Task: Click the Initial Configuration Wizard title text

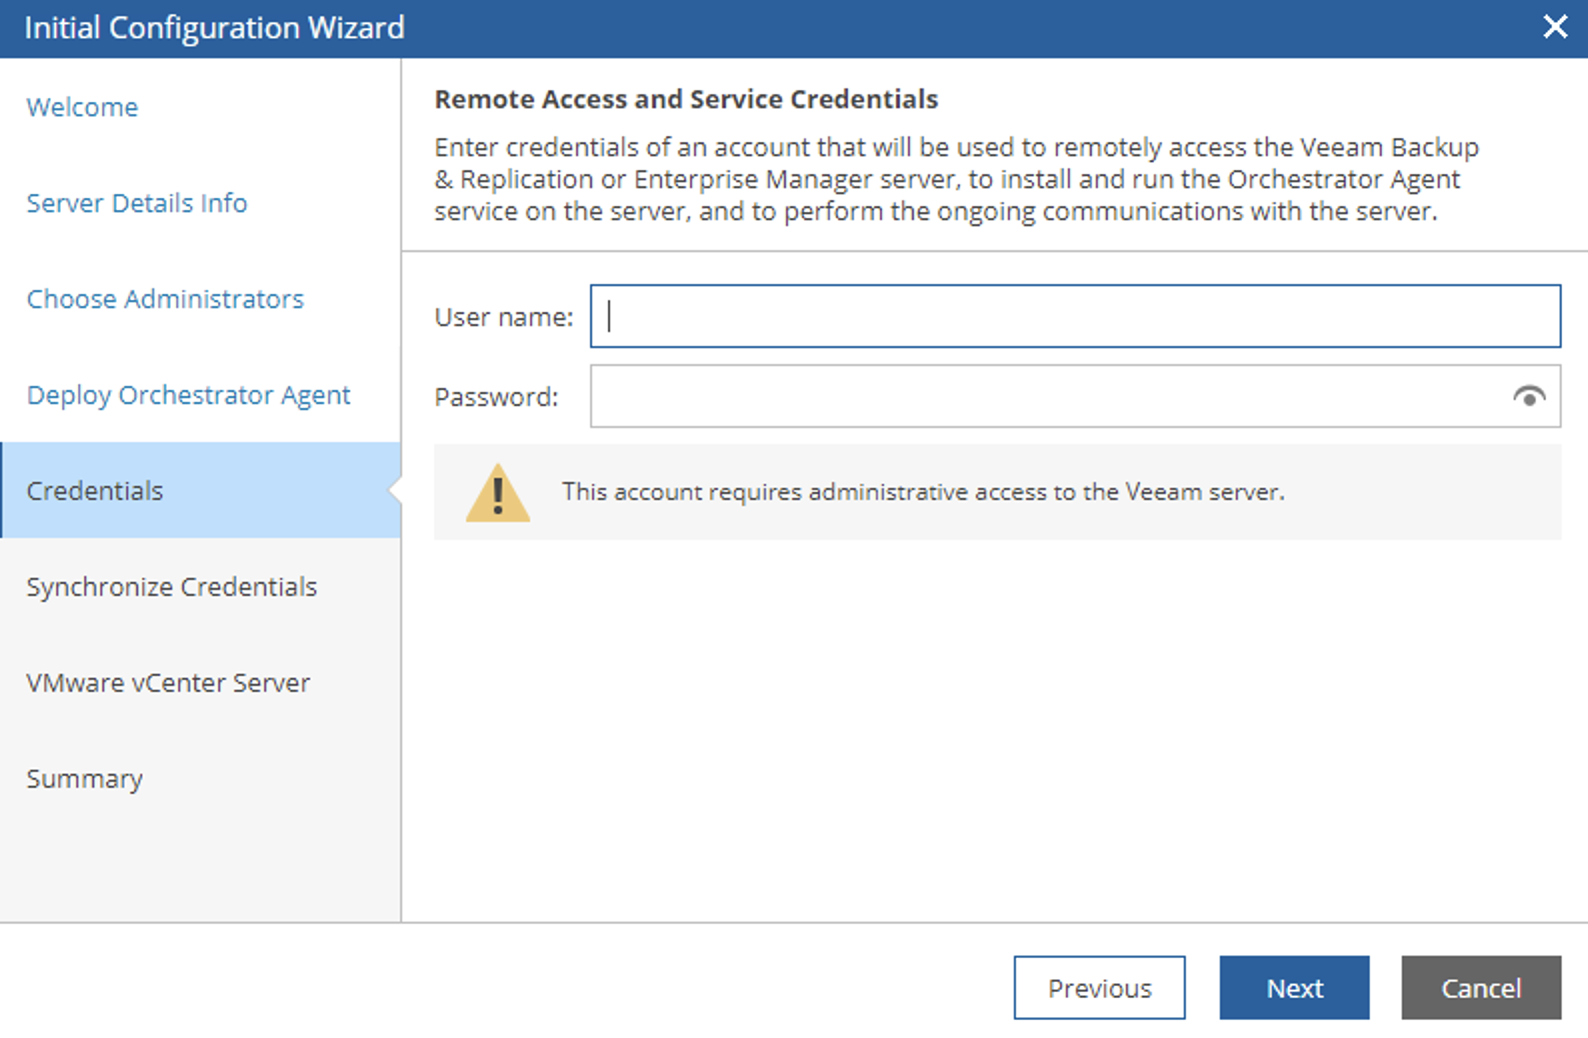Action: (214, 27)
